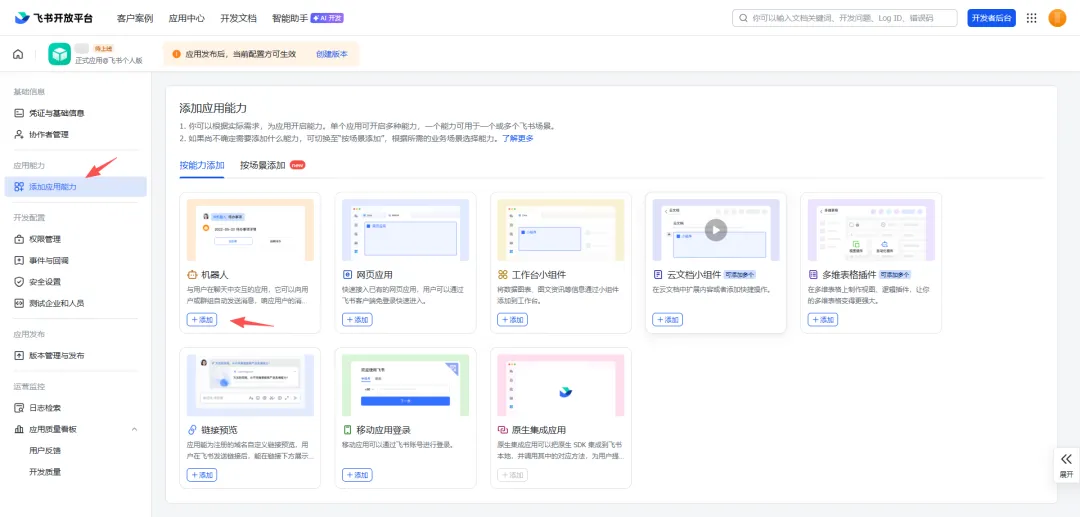The image size is (1080, 517).
Task: Play the 云文档小组件 preview video
Action: tap(716, 230)
